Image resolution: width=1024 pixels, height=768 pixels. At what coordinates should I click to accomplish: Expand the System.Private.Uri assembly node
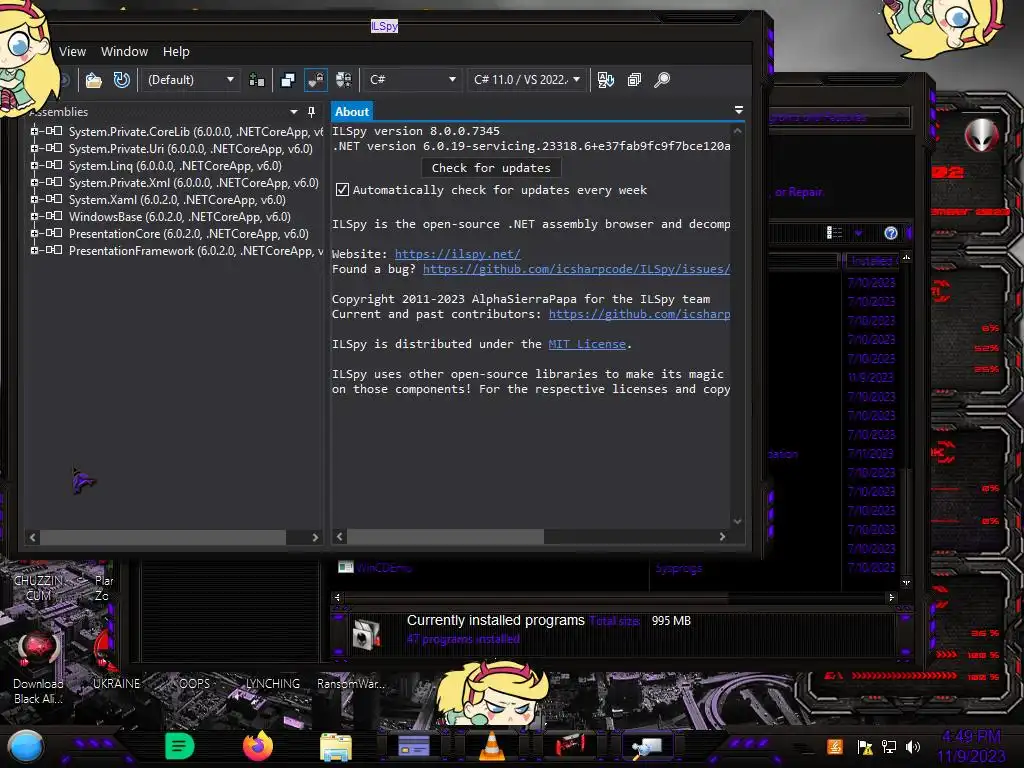[34, 148]
